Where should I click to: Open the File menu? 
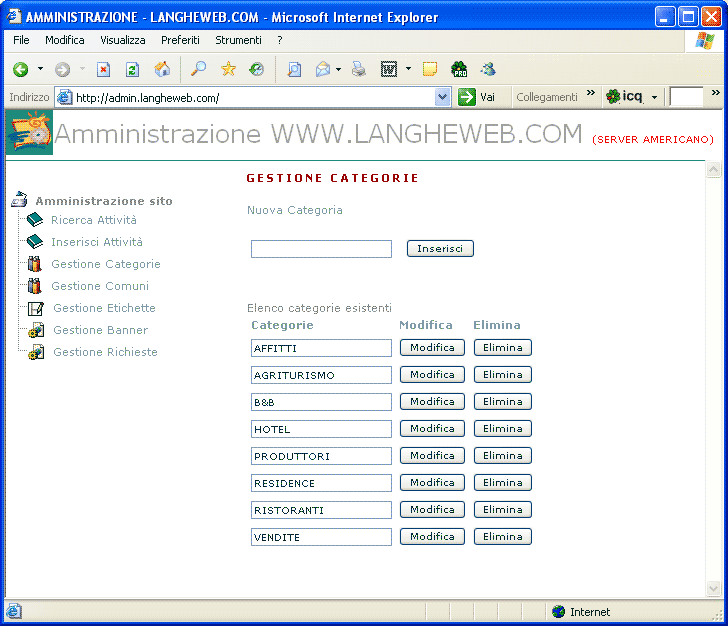[x=21, y=40]
